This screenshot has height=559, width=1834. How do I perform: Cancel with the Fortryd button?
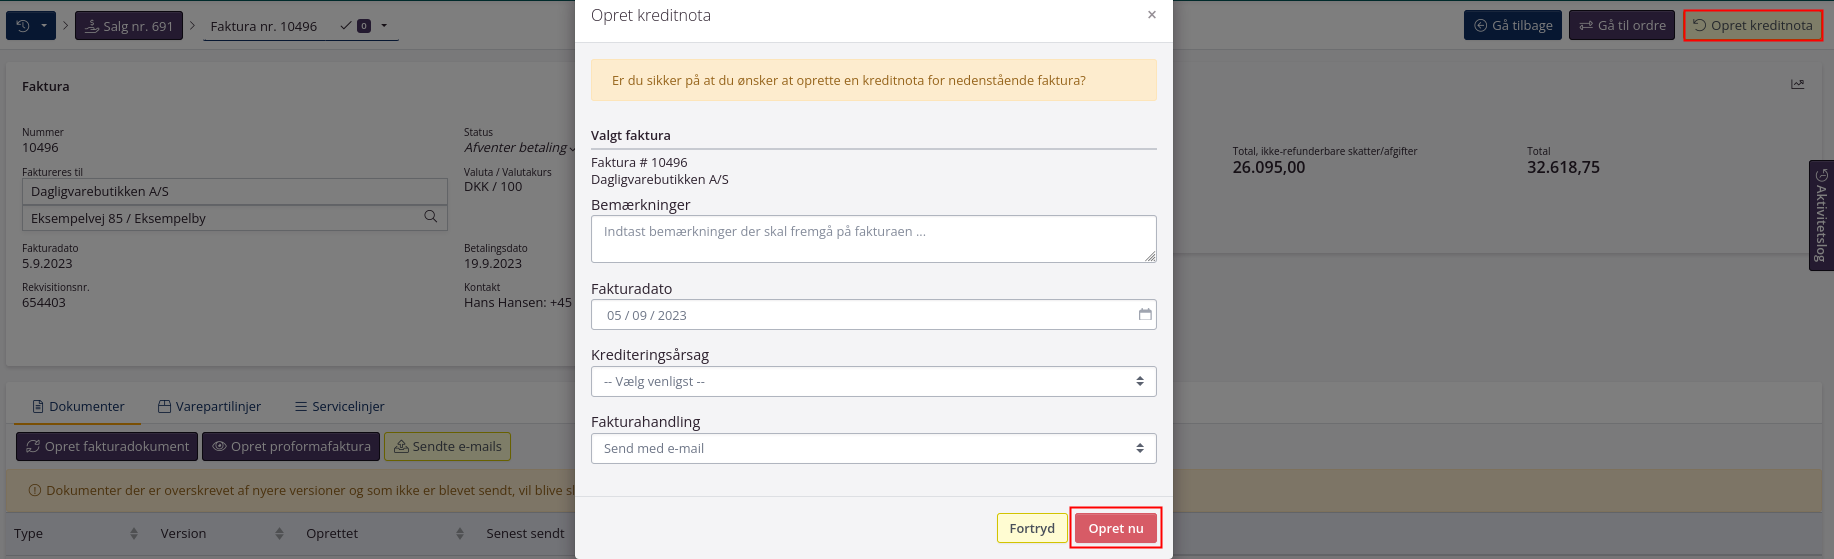[1031, 529]
